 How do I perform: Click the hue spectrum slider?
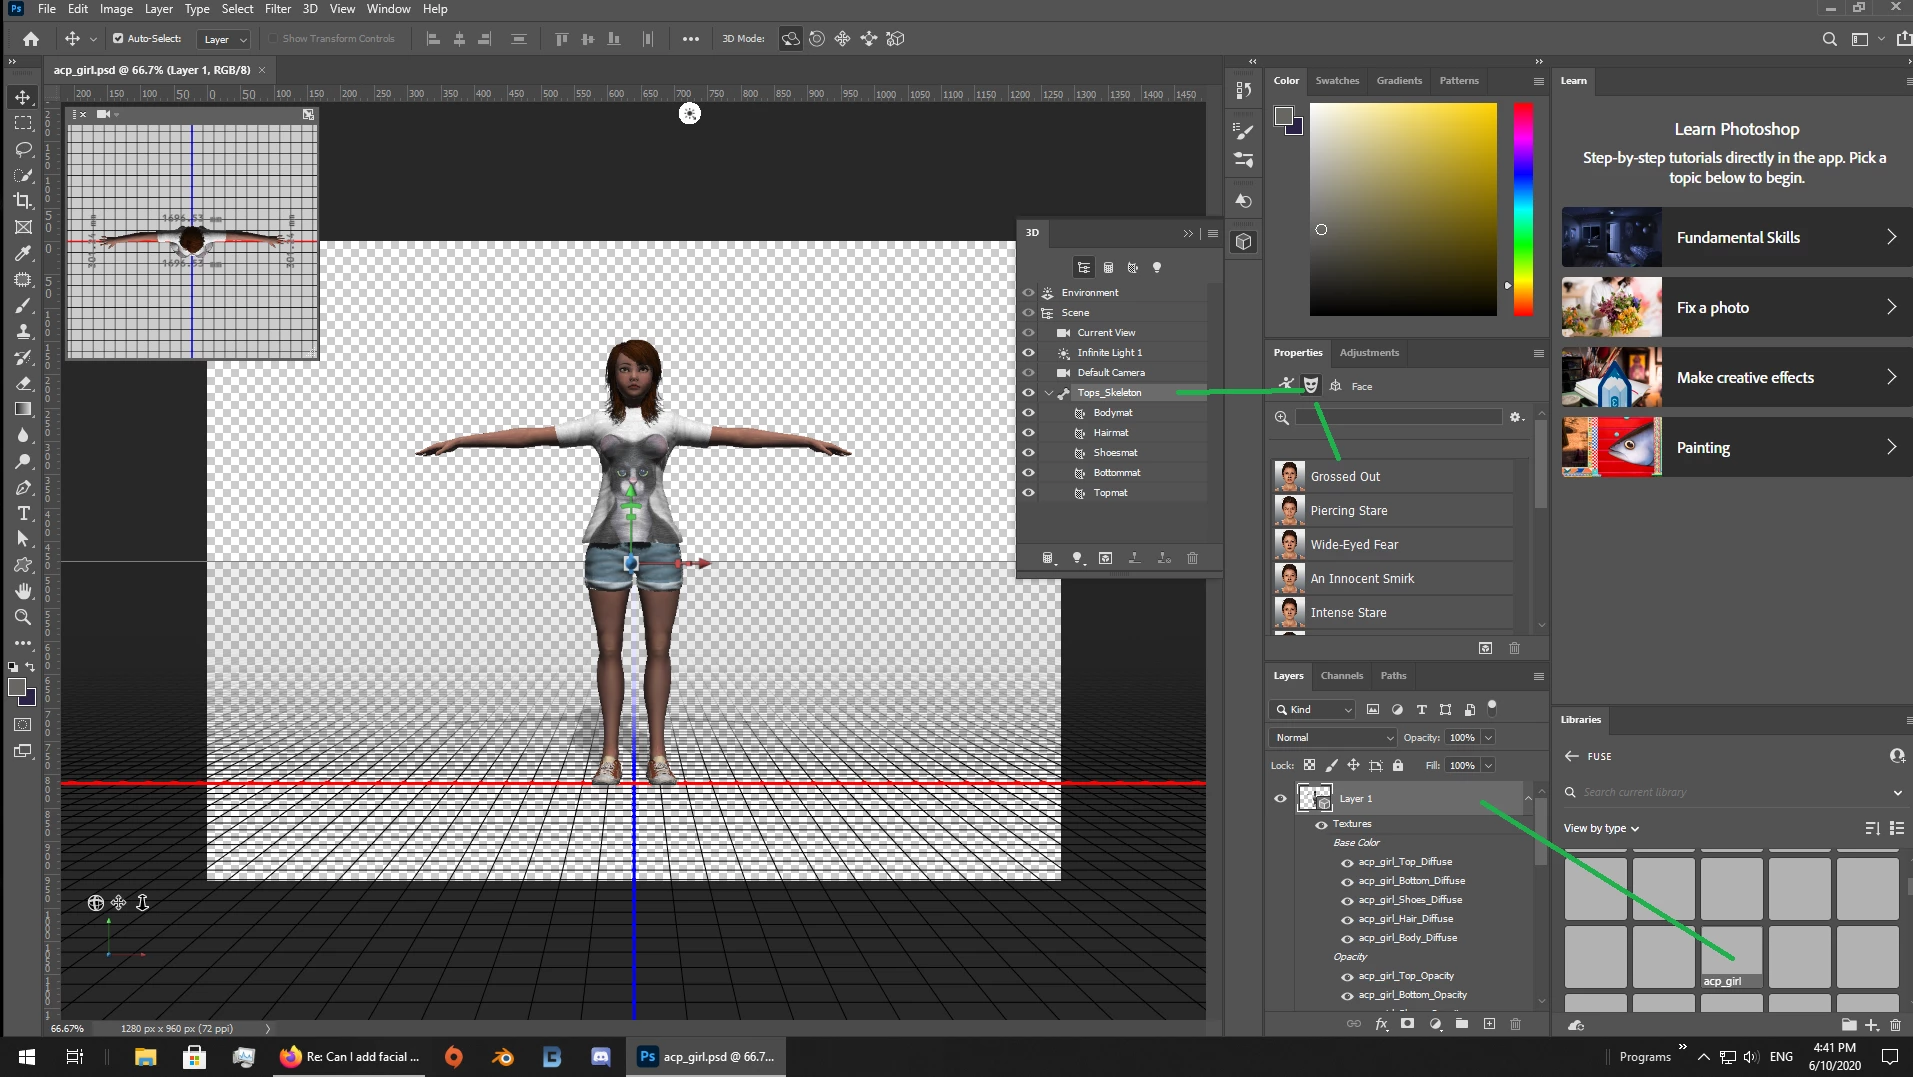(1523, 209)
